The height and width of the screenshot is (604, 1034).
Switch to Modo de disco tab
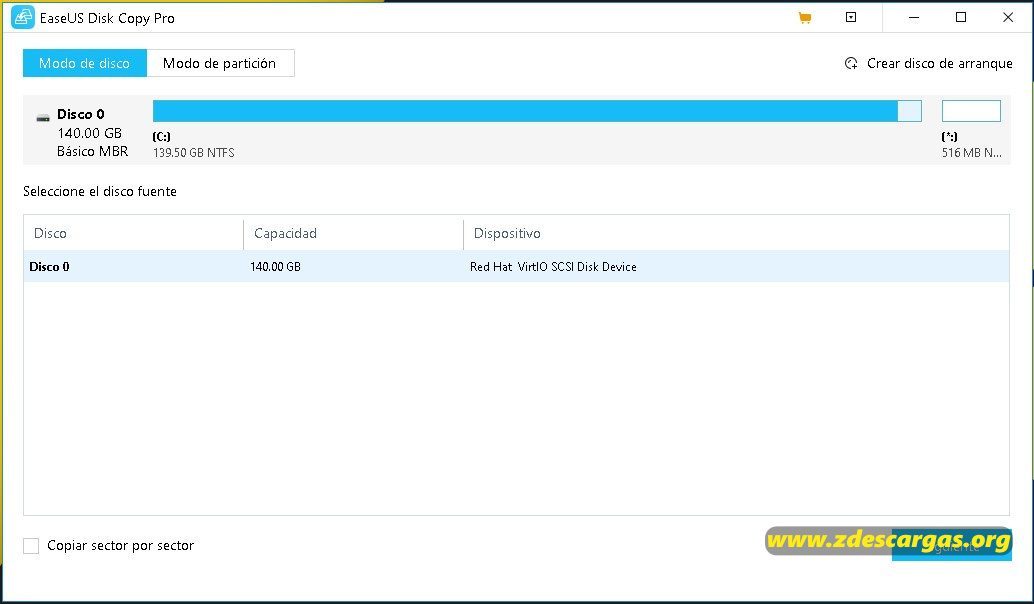84,63
